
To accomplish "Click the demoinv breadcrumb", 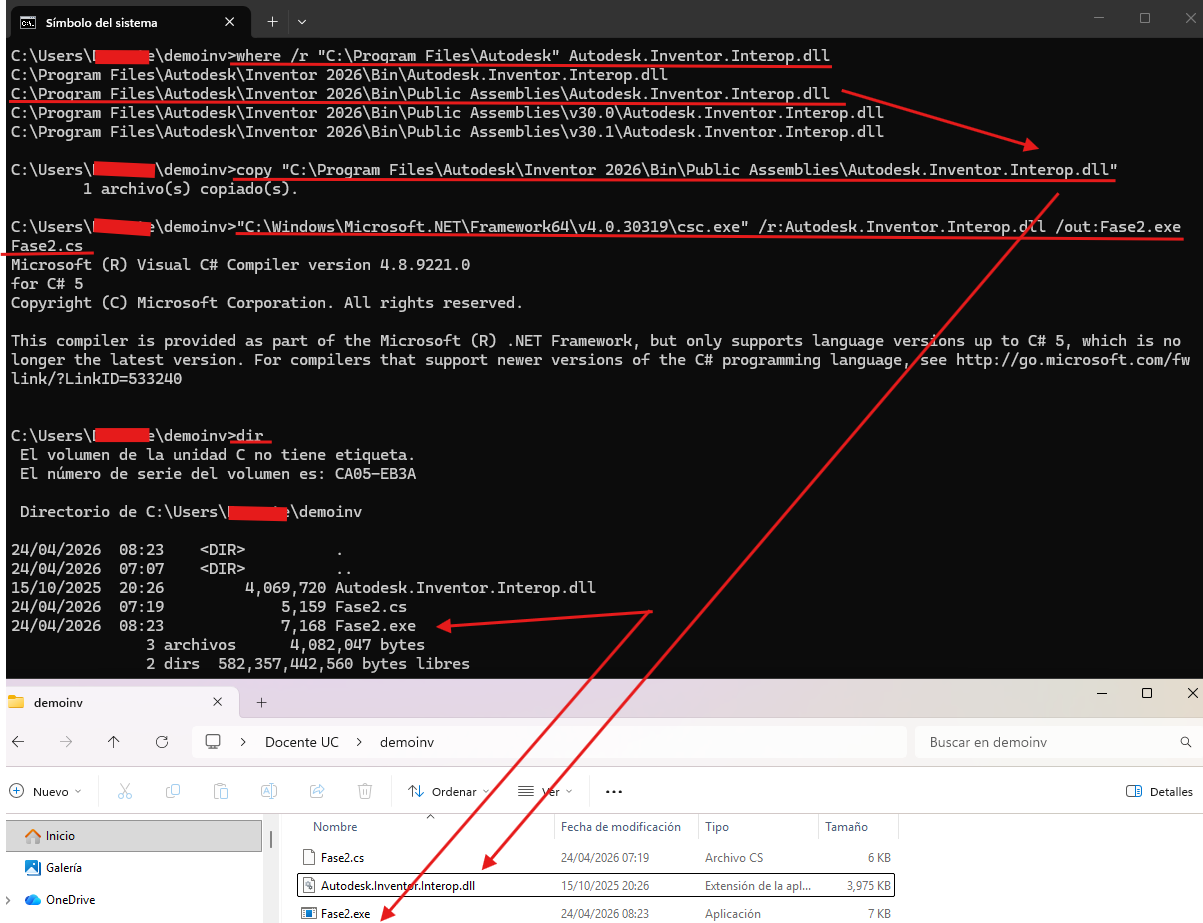I will pyautogui.click(x=407, y=742).
